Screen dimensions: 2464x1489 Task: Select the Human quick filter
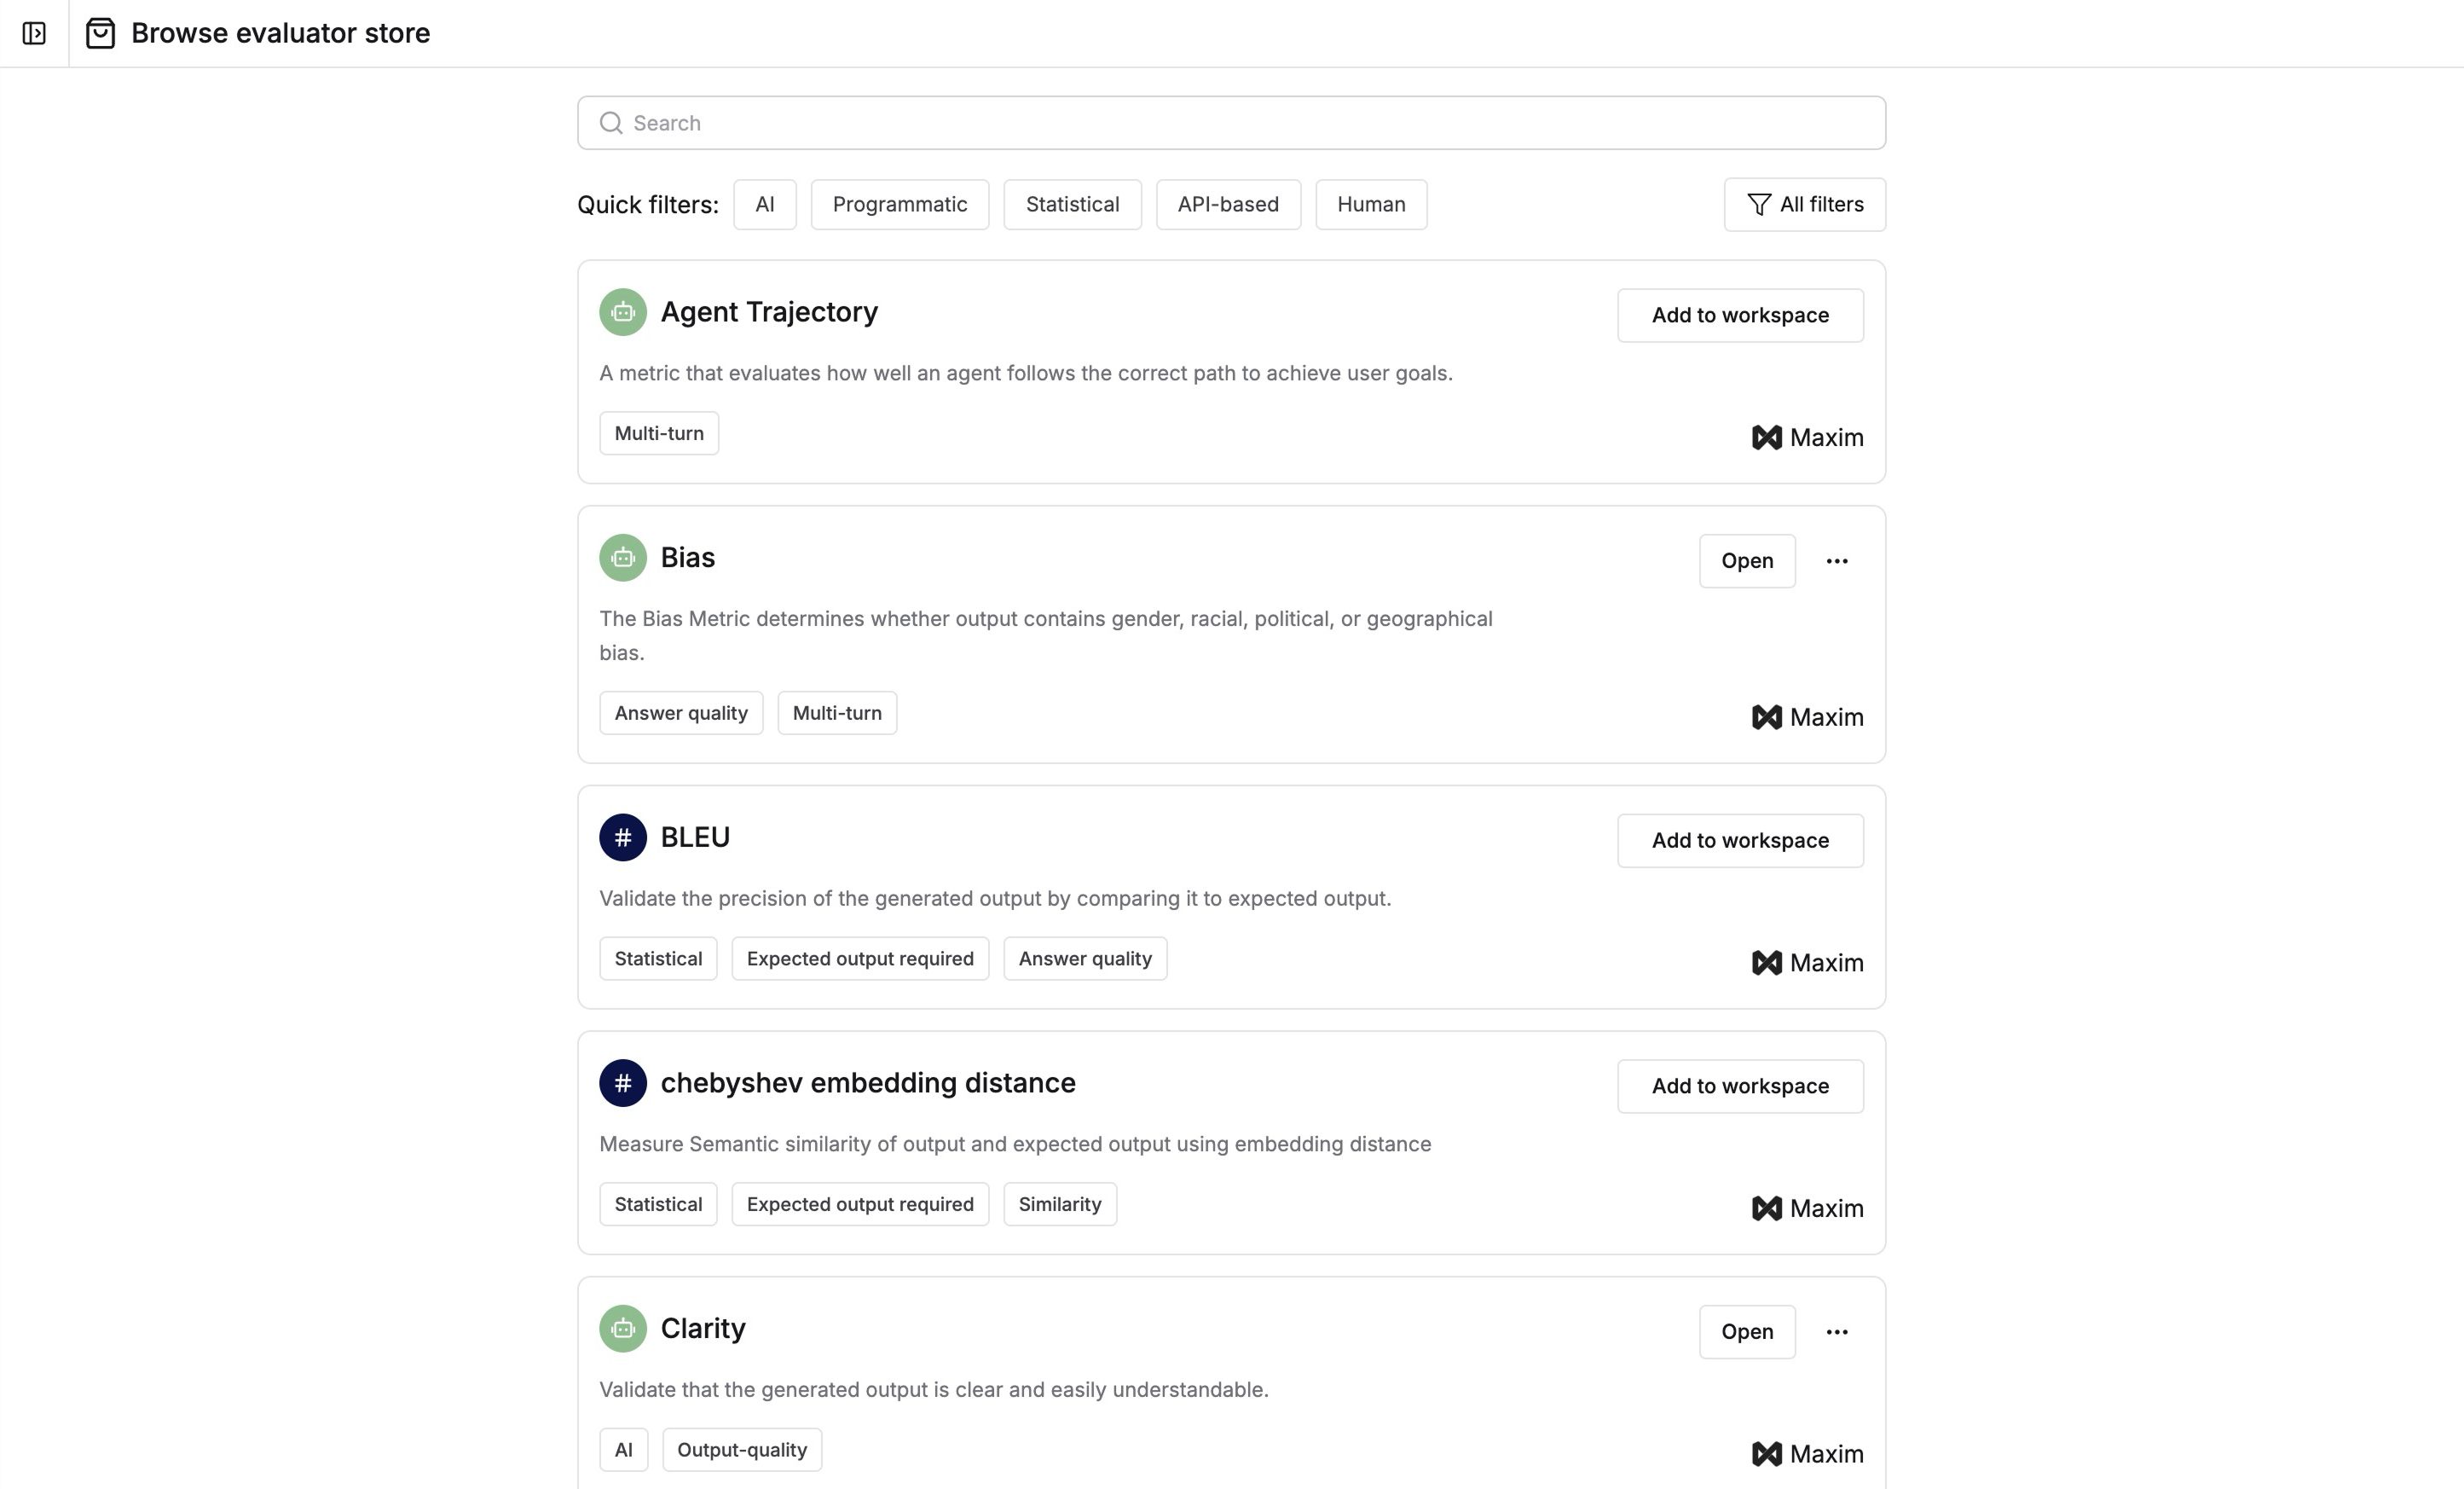(x=1371, y=204)
